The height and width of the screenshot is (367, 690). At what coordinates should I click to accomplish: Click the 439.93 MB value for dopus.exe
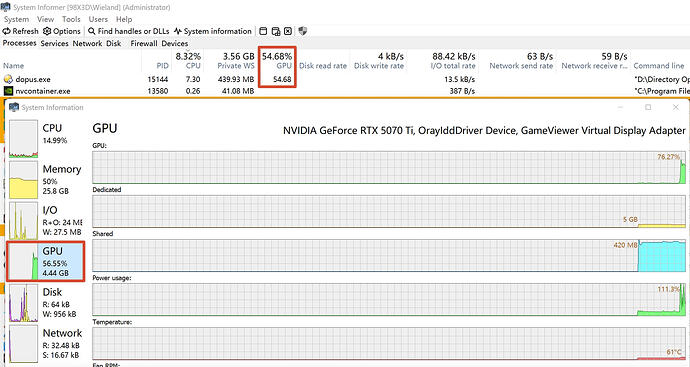coord(236,79)
